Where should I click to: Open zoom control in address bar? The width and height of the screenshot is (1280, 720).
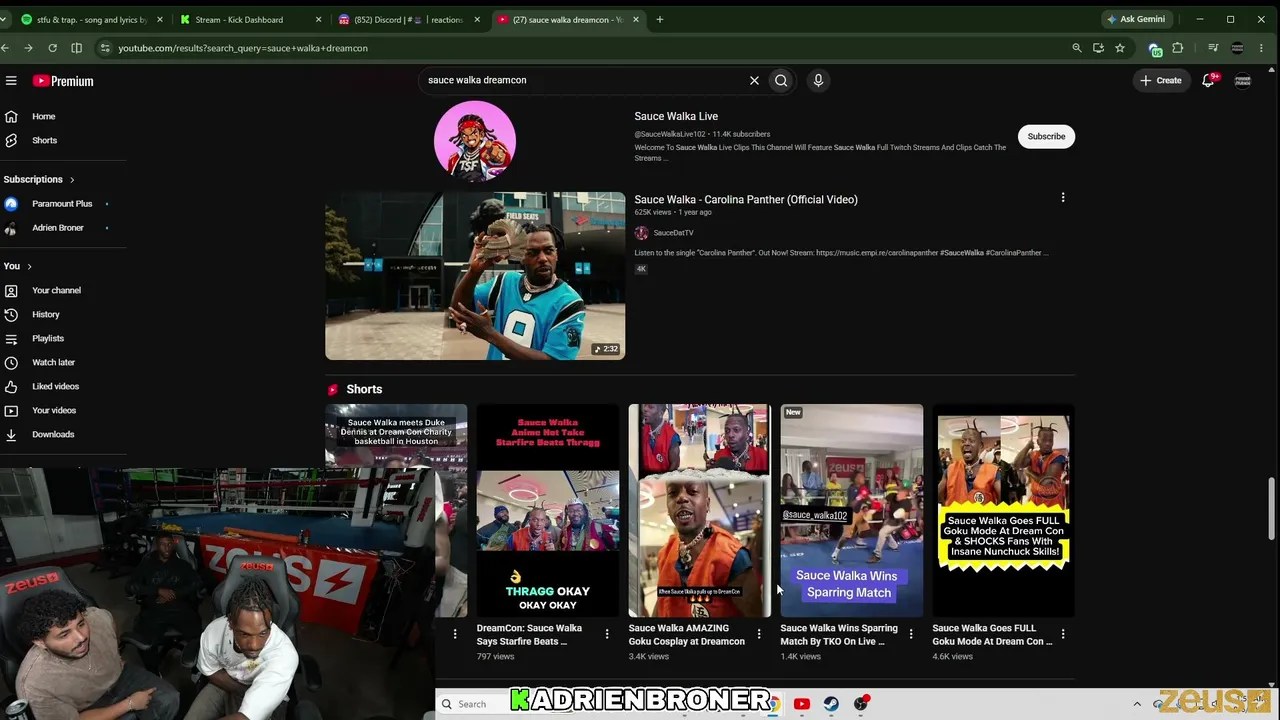coord(1077,48)
